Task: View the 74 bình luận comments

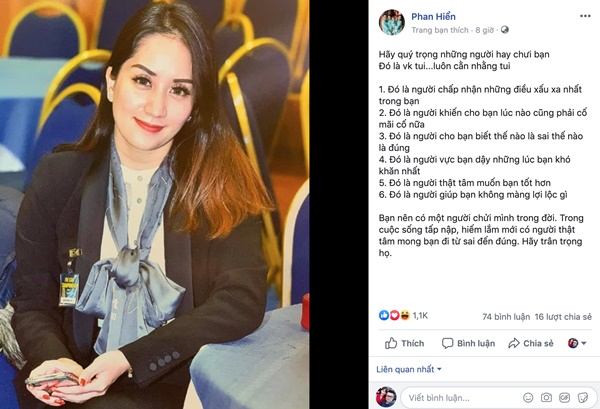Action: tap(506, 317)
